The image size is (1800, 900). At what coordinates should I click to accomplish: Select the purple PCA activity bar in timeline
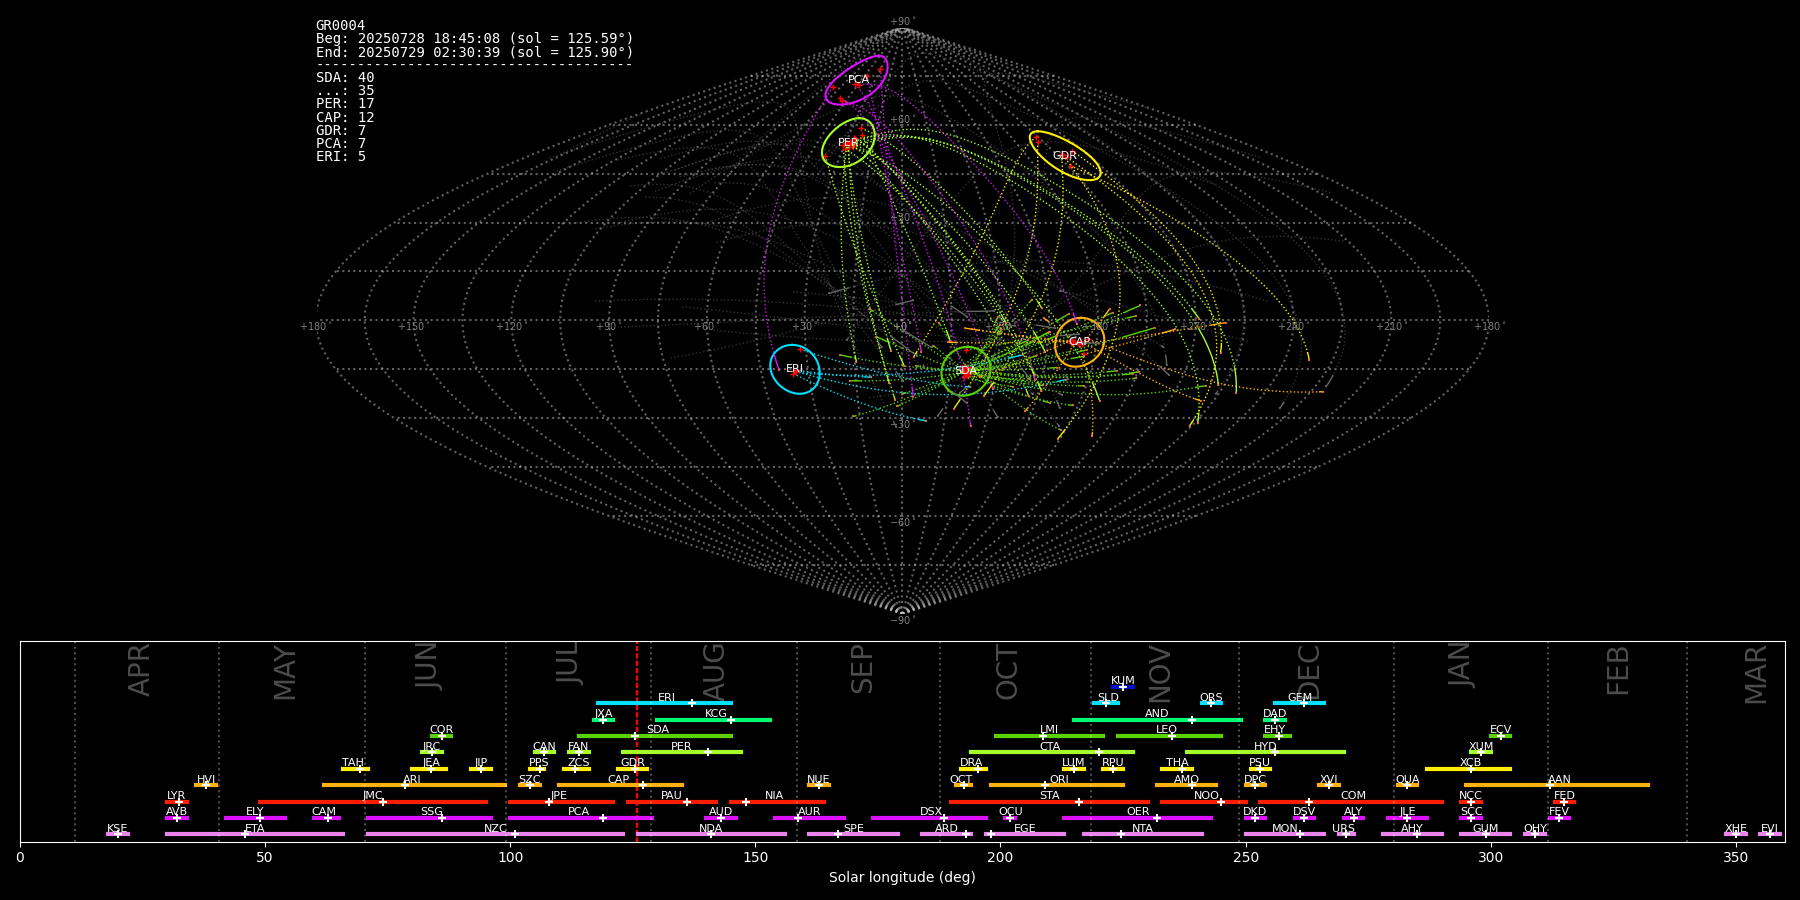click(x=581, y=818)
